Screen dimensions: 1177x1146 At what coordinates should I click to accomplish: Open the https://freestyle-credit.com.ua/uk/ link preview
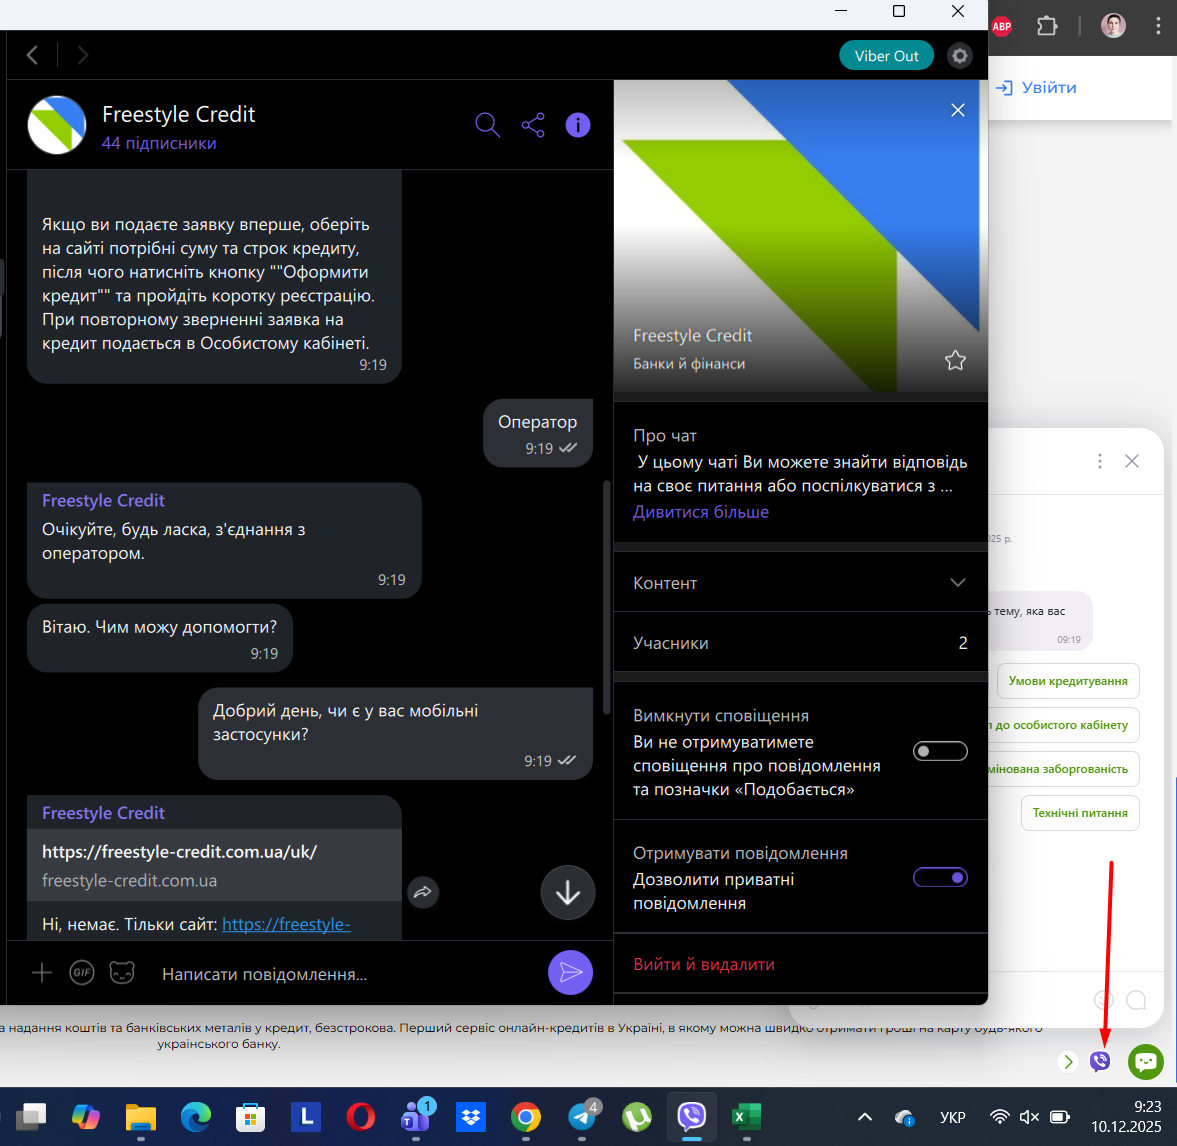tap(214, 865)
